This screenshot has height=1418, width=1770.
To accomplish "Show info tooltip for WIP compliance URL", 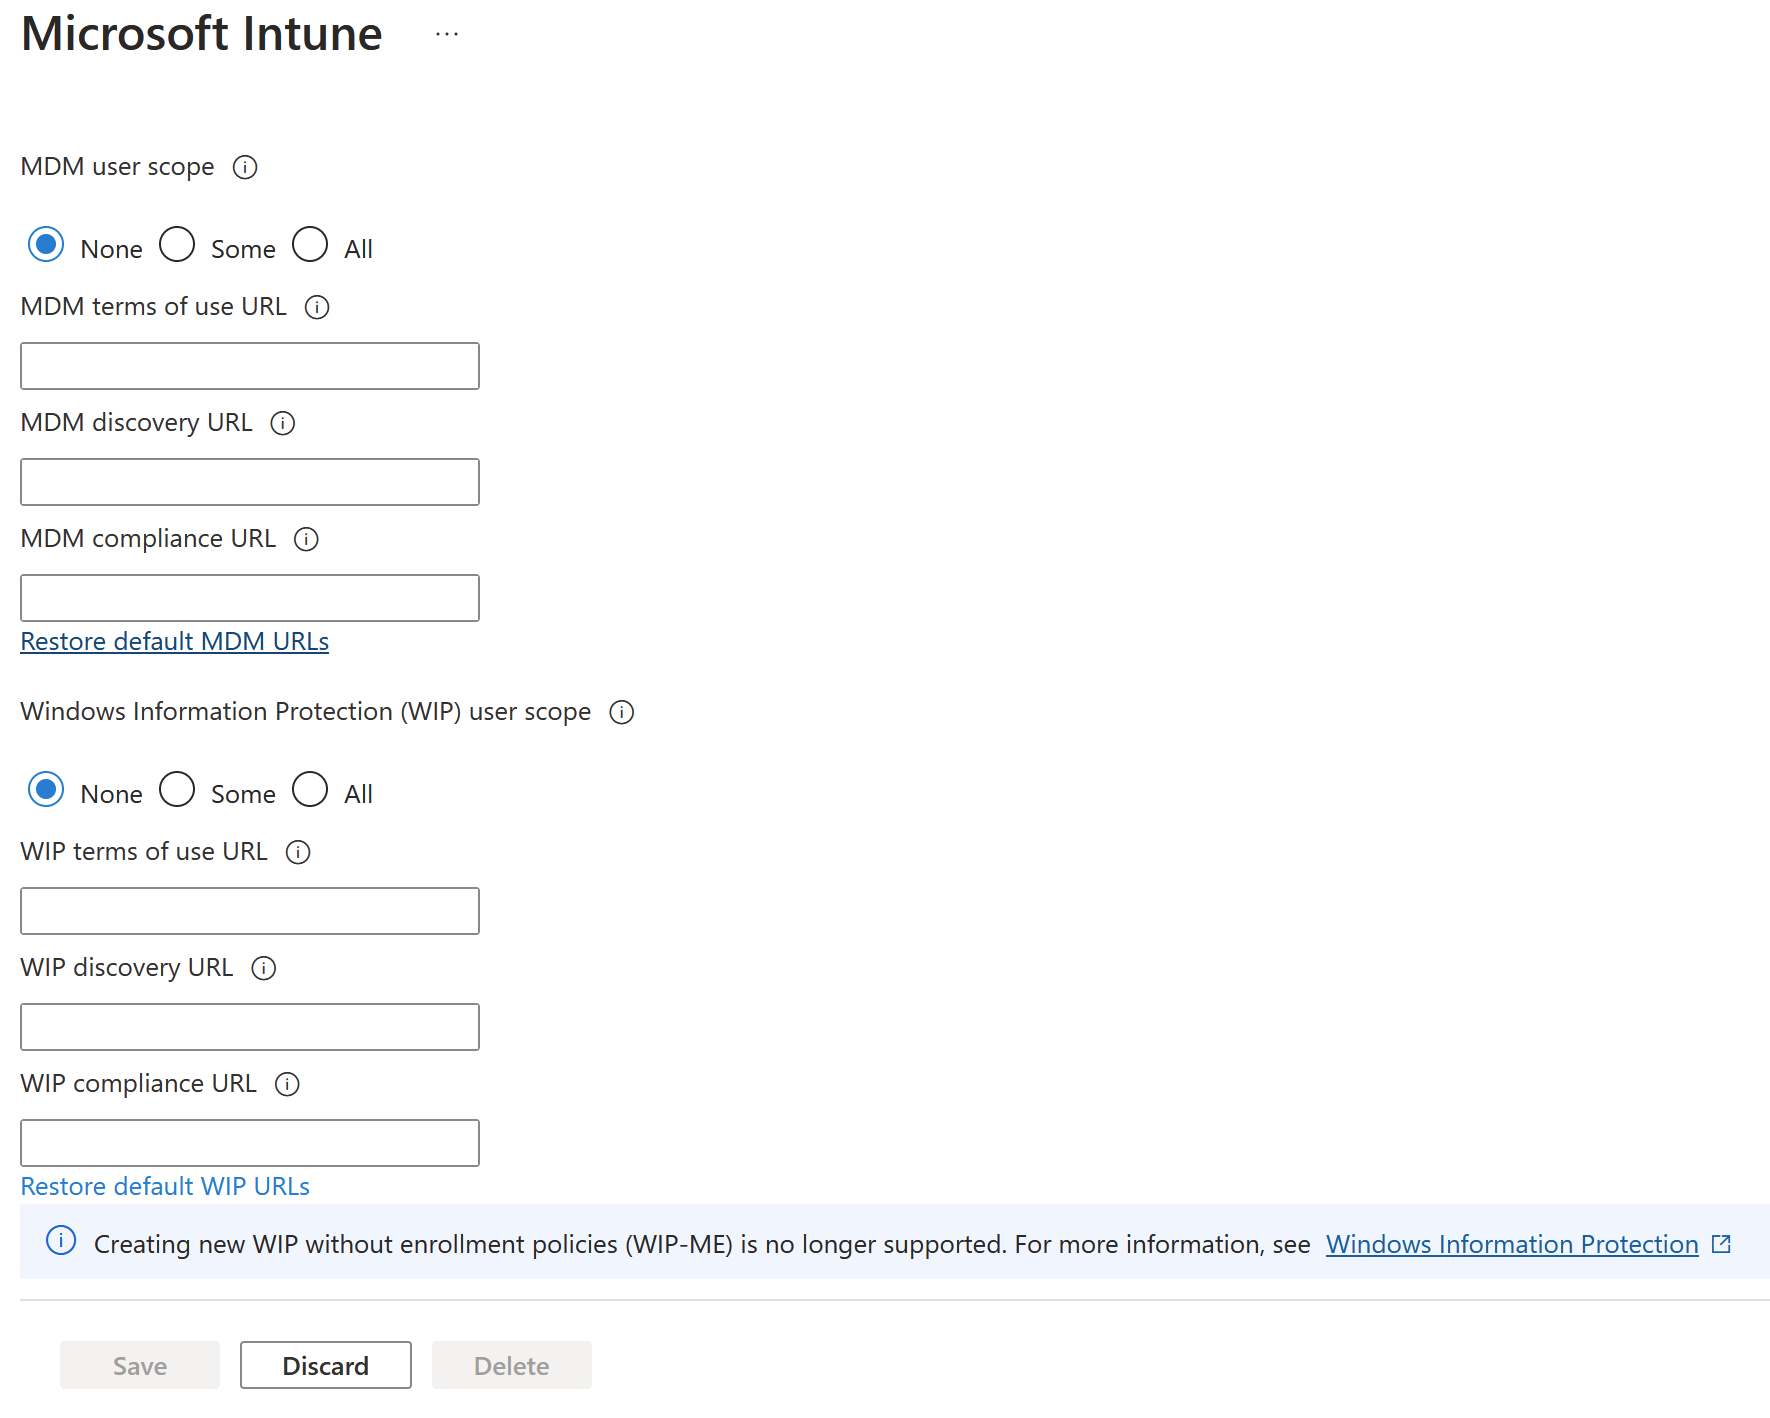I will point(287,1084).
